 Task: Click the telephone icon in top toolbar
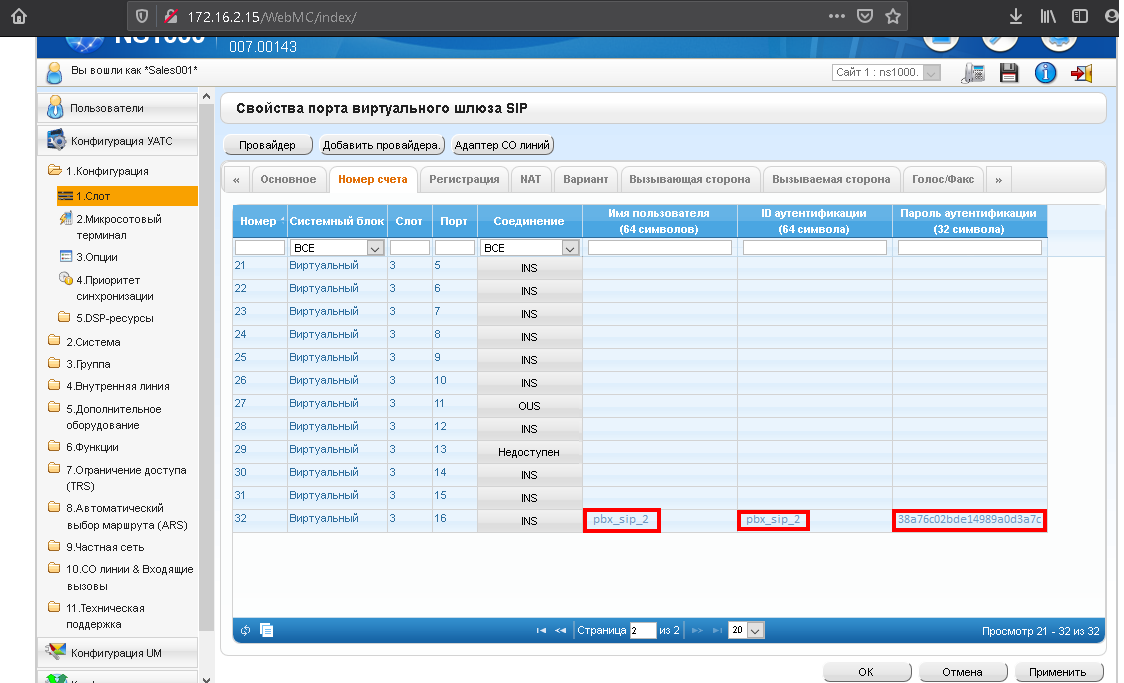pyautogui.click(x=972, y=73)
